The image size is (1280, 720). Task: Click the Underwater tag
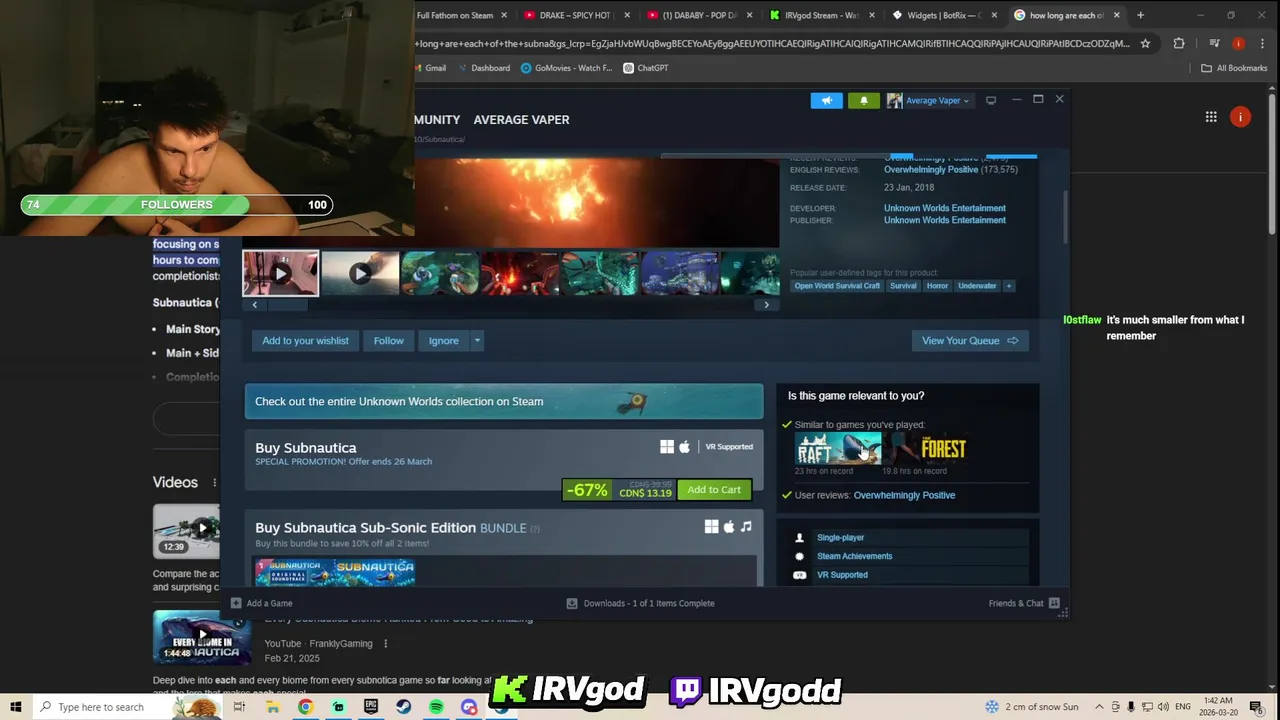pyautogui.click(x=977, y=286)
